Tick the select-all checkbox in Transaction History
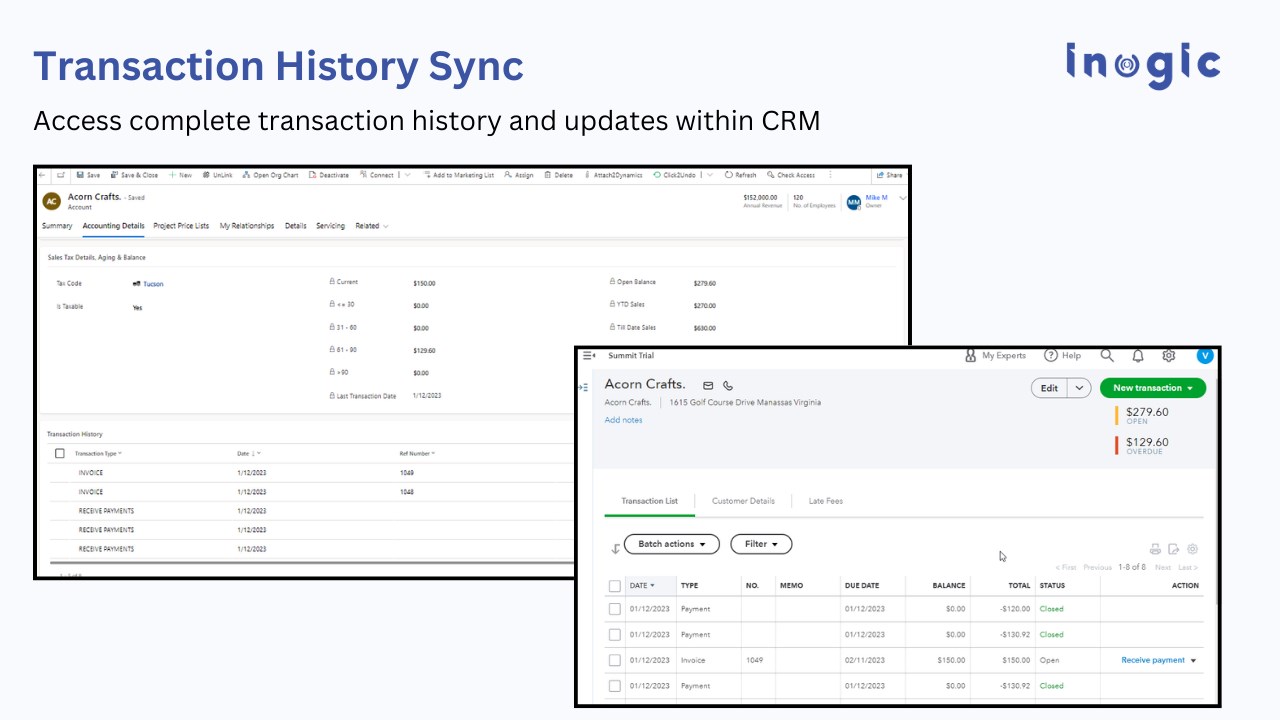The image size is (1280, 720). 60,453
